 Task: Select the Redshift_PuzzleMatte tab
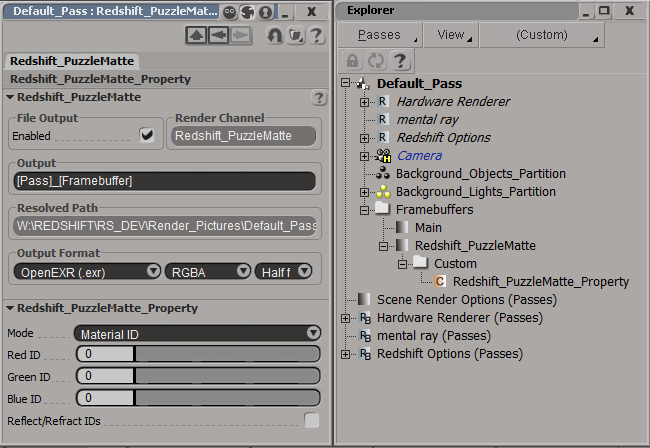(x=72, y=61)
